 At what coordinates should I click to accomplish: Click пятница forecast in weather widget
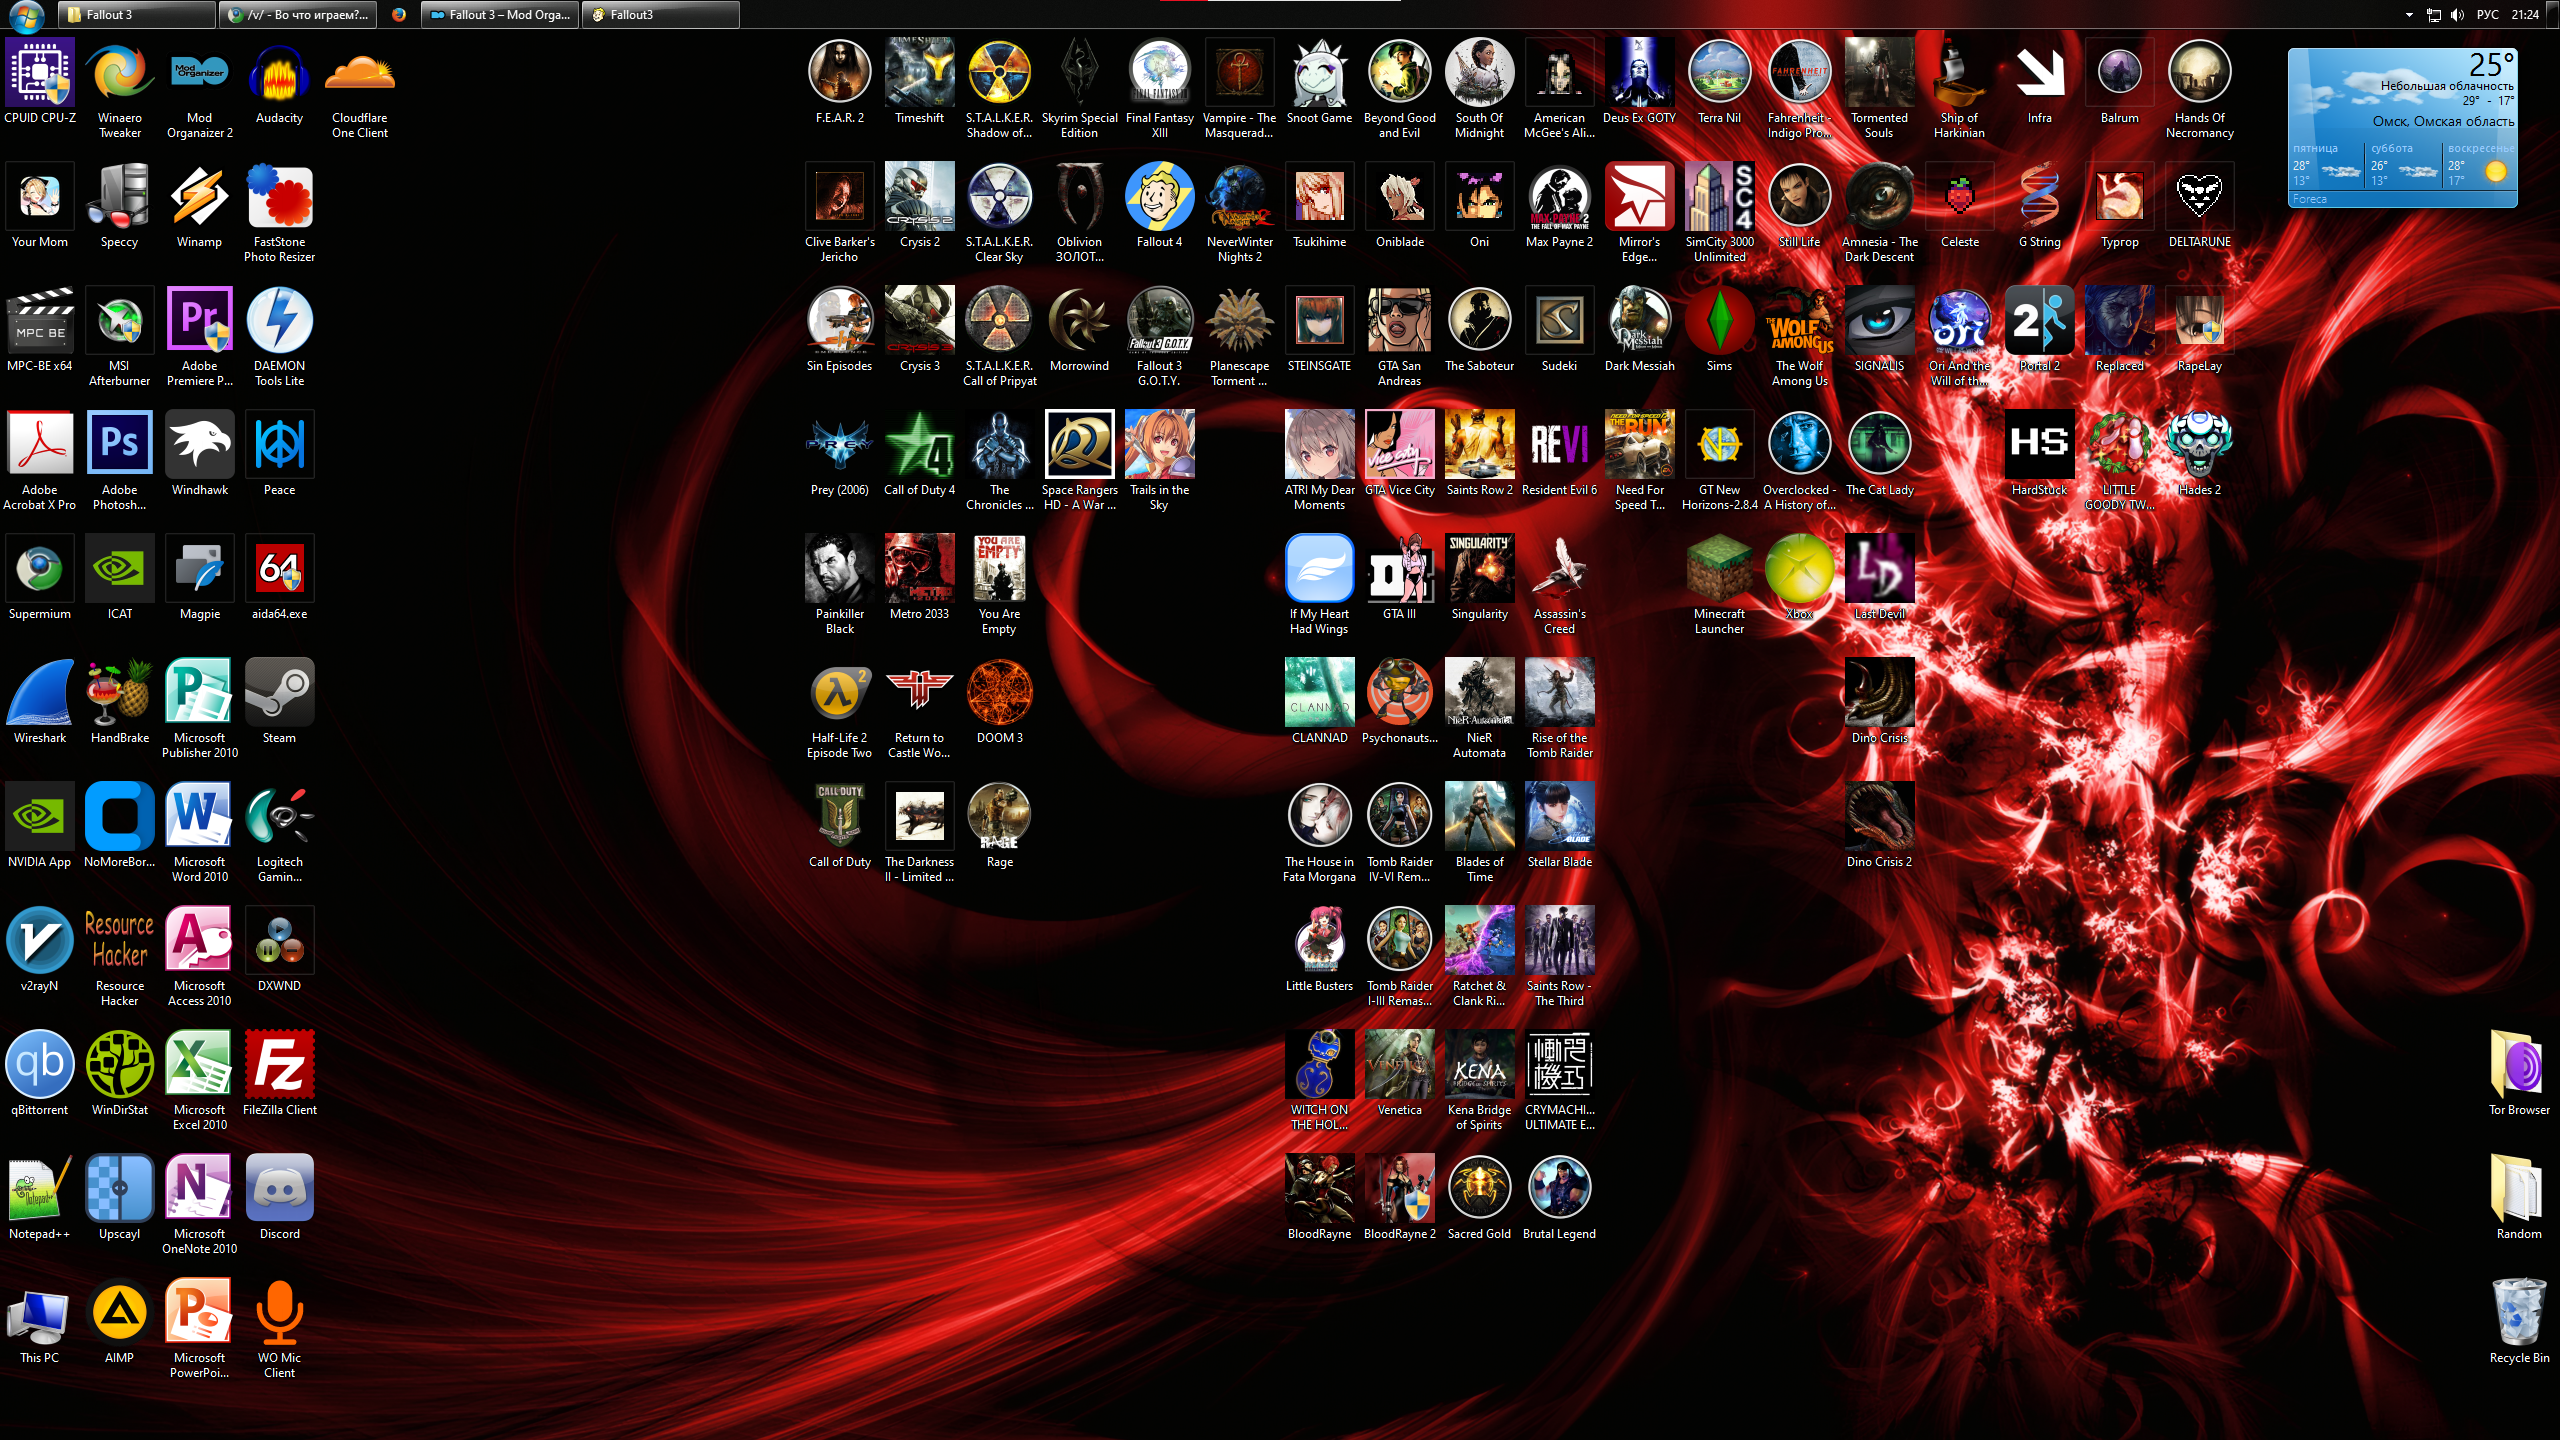click(x=2325, y=165)
